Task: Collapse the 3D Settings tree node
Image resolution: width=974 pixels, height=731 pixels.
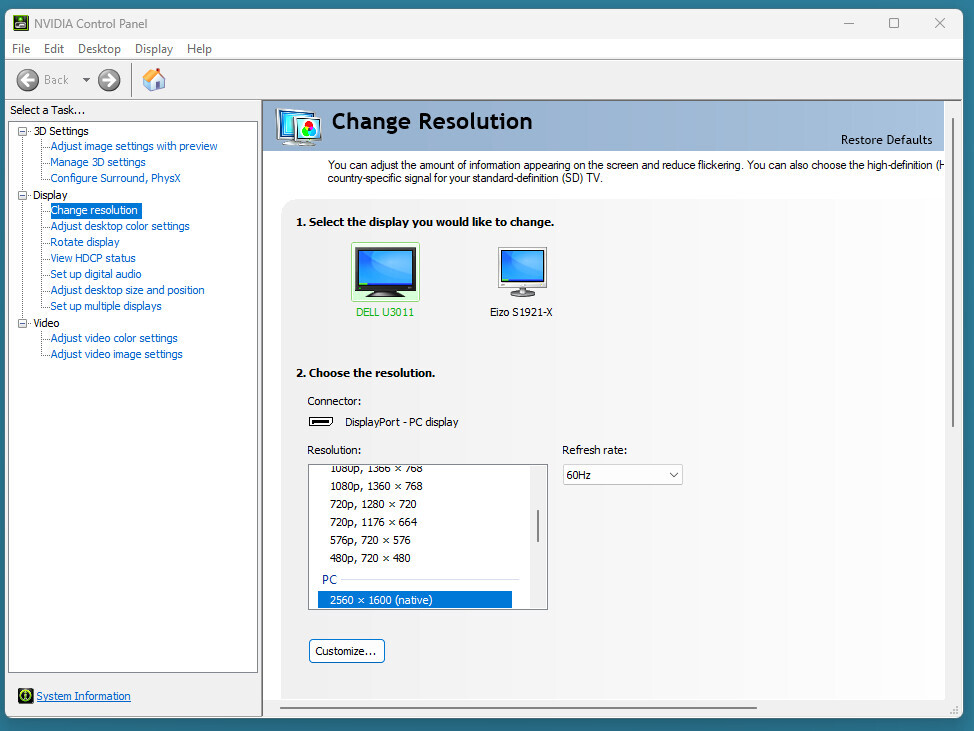Action: tap(23, 131)
